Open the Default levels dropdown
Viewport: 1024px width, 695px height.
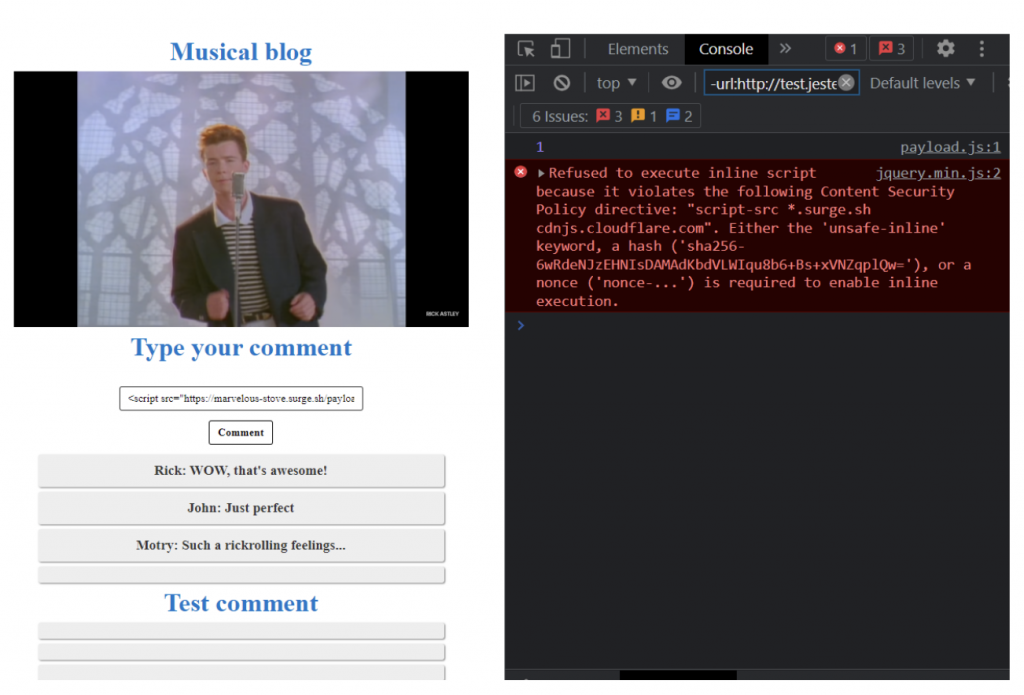pyautogui.click(x=922, y=83)
